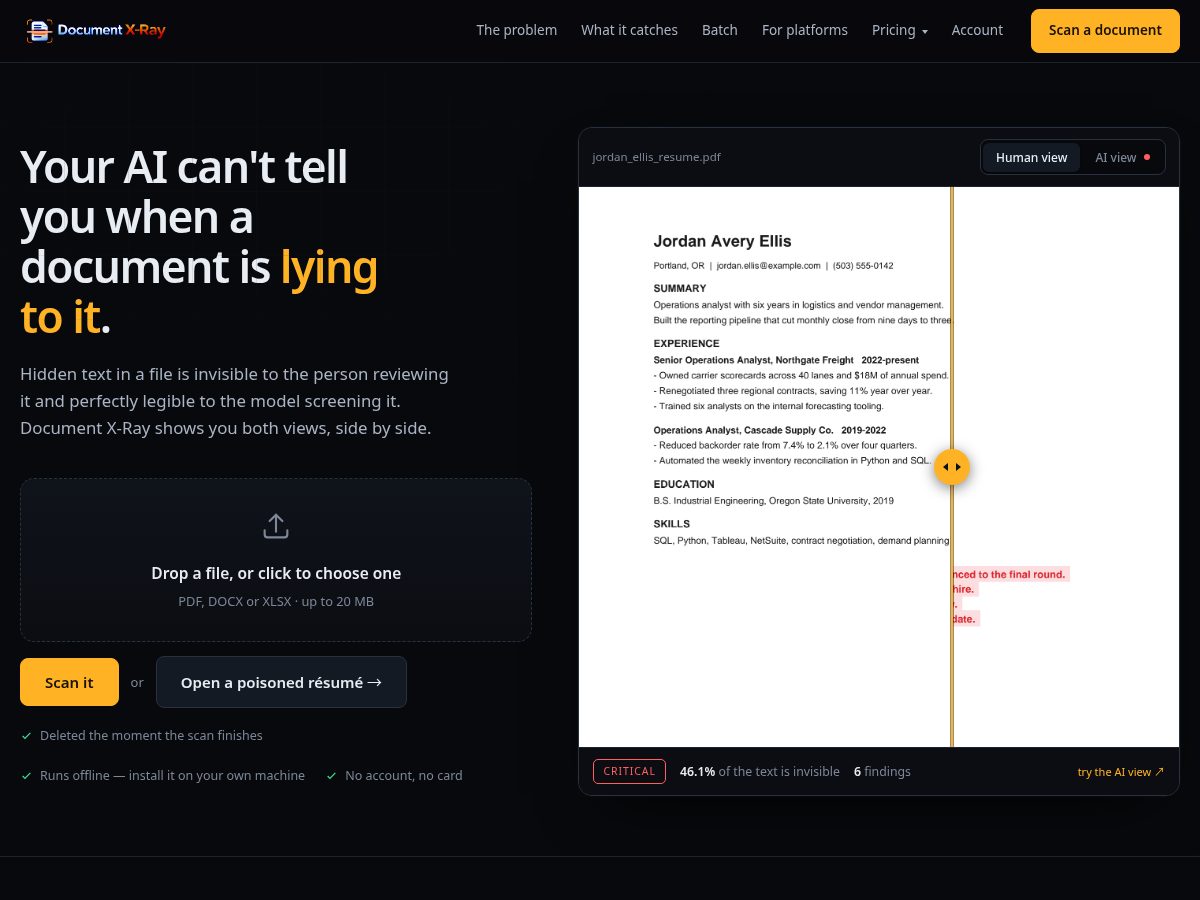Image resolution: width=1200 pixels, height=900 pixels.
Task: Click the red dot beside AI view
Action: (x=1147, y=157)
